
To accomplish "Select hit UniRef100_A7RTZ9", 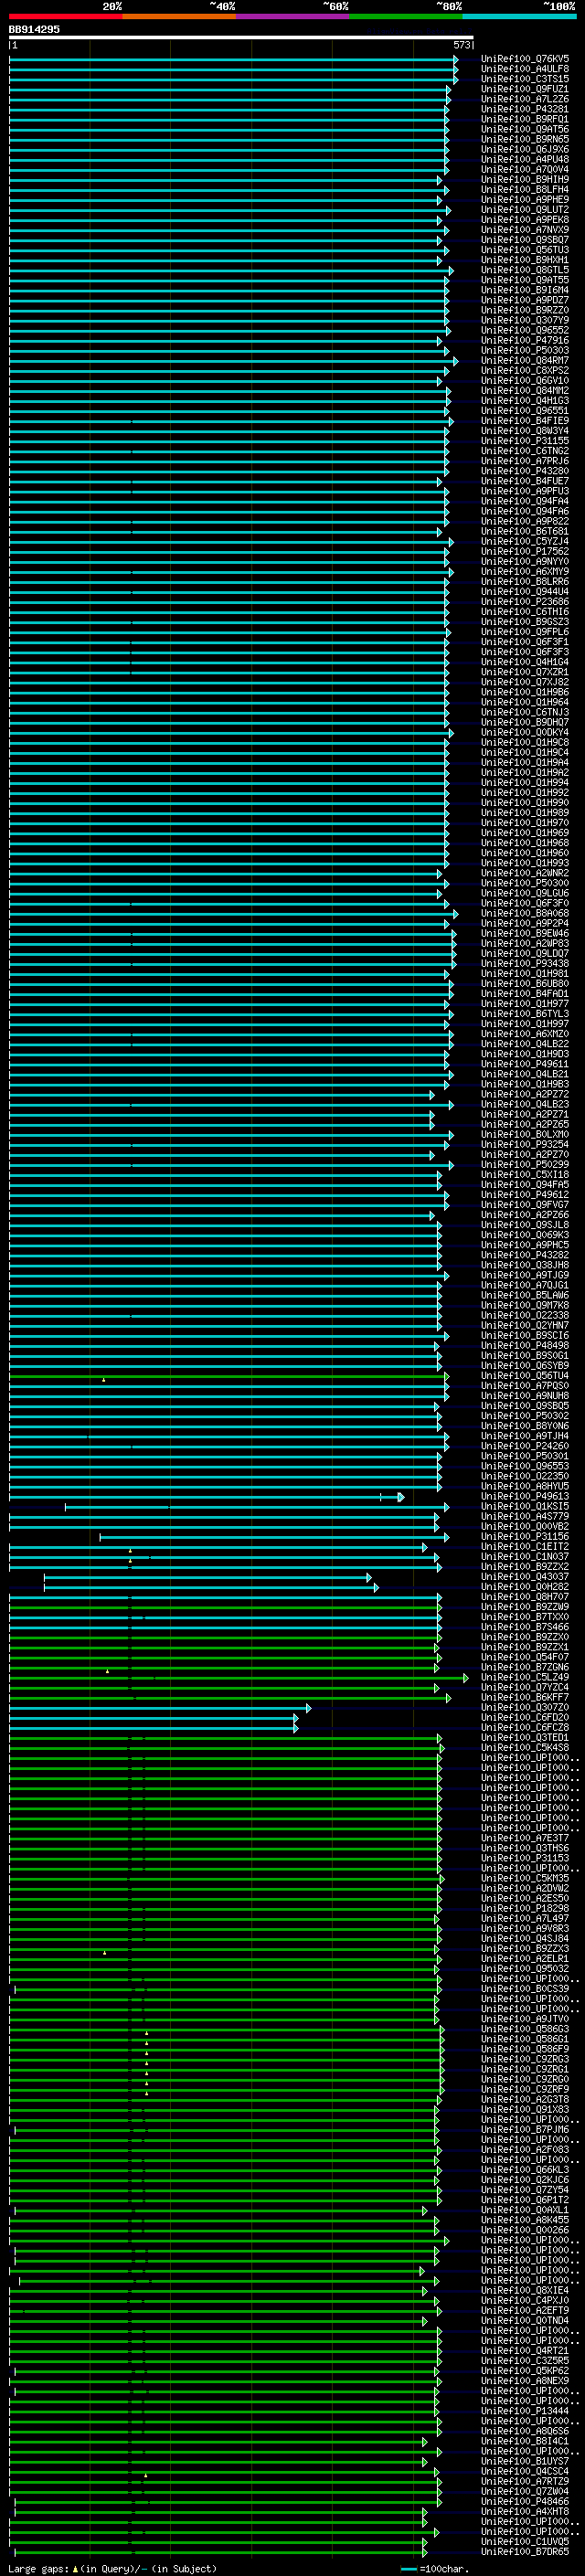I will 525,2481.
